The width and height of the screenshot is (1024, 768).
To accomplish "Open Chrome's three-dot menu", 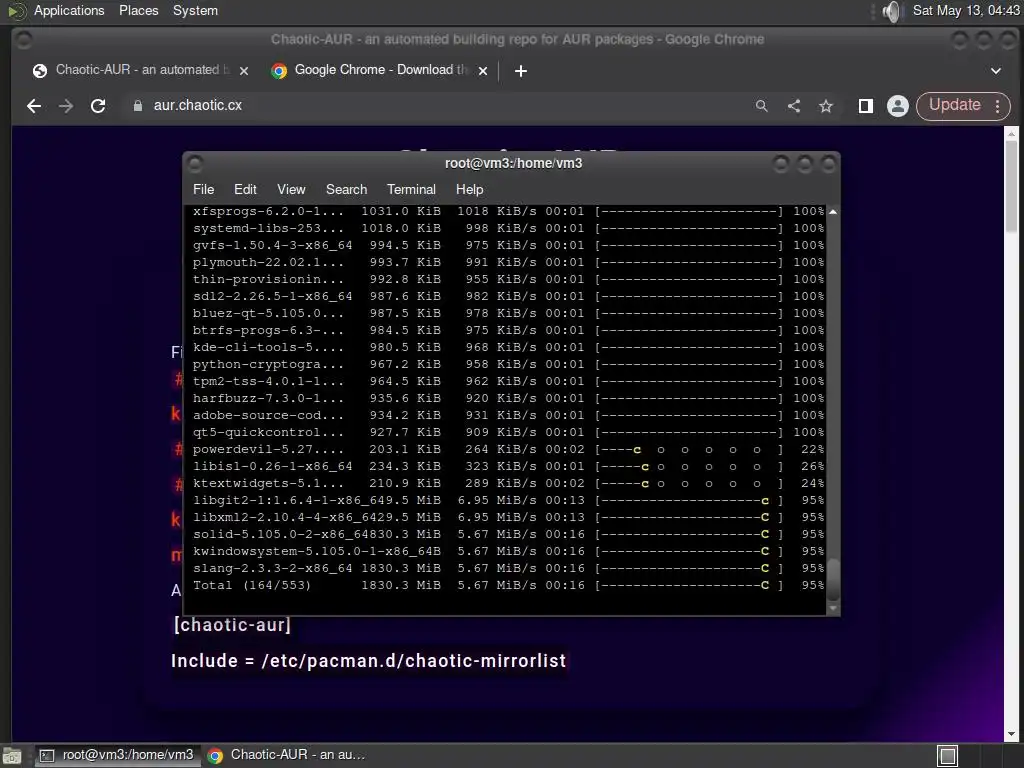I will point(997,106).
